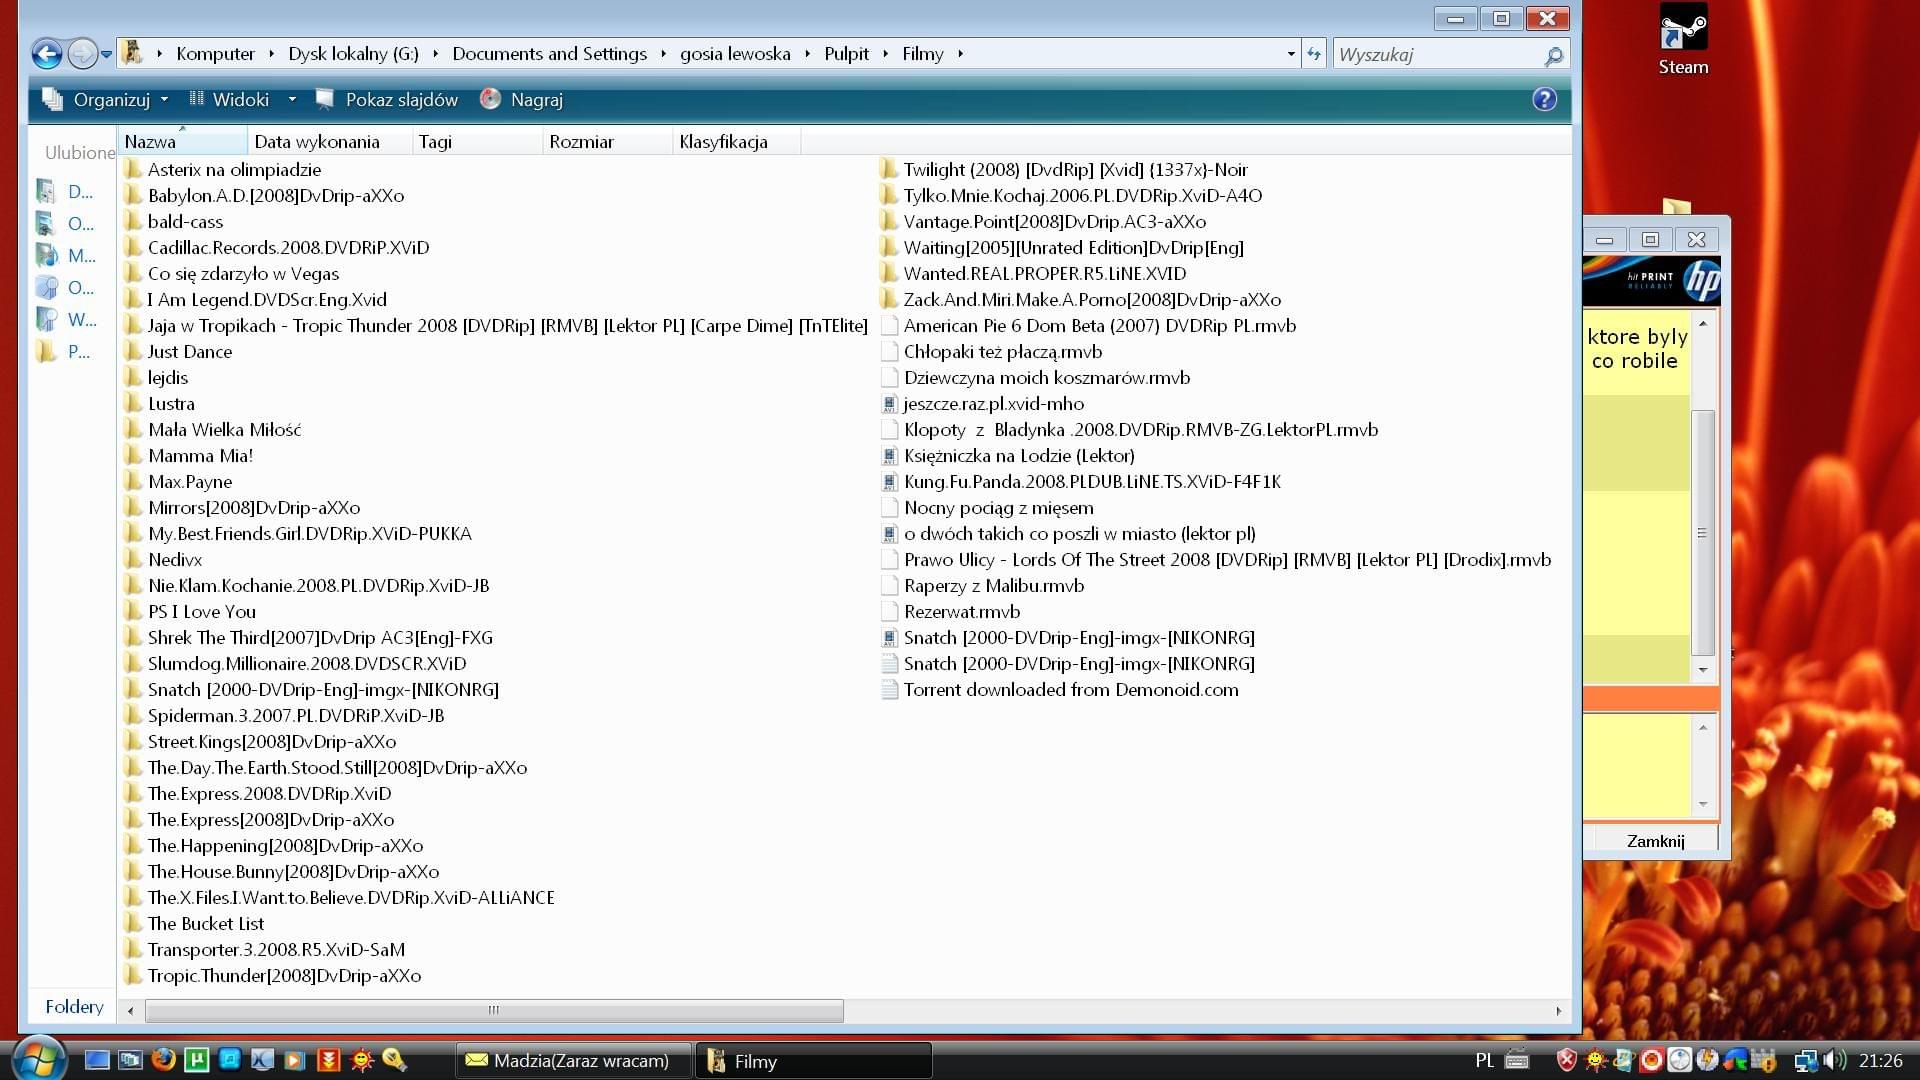This screenshot has width=1920, height=1080.
Task: Select the Twilight (2008) folder
Action: click(x=1064, y=170)
